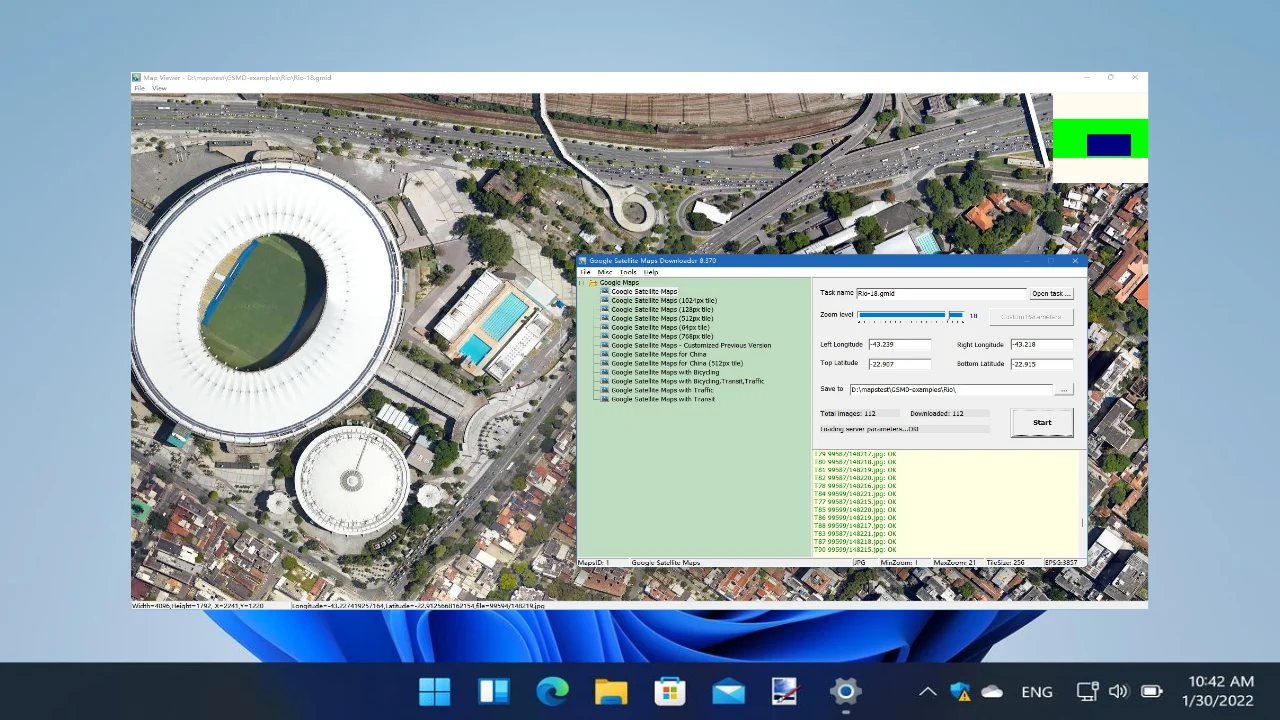The image size is (1280, 720).
Task: Click the Open task button
Action: tap(1051, 293)
